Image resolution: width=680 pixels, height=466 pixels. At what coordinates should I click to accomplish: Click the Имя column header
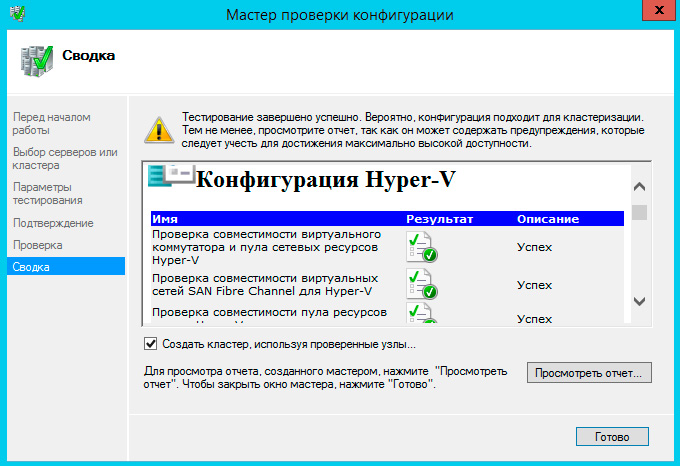click(x=165, y=219)
